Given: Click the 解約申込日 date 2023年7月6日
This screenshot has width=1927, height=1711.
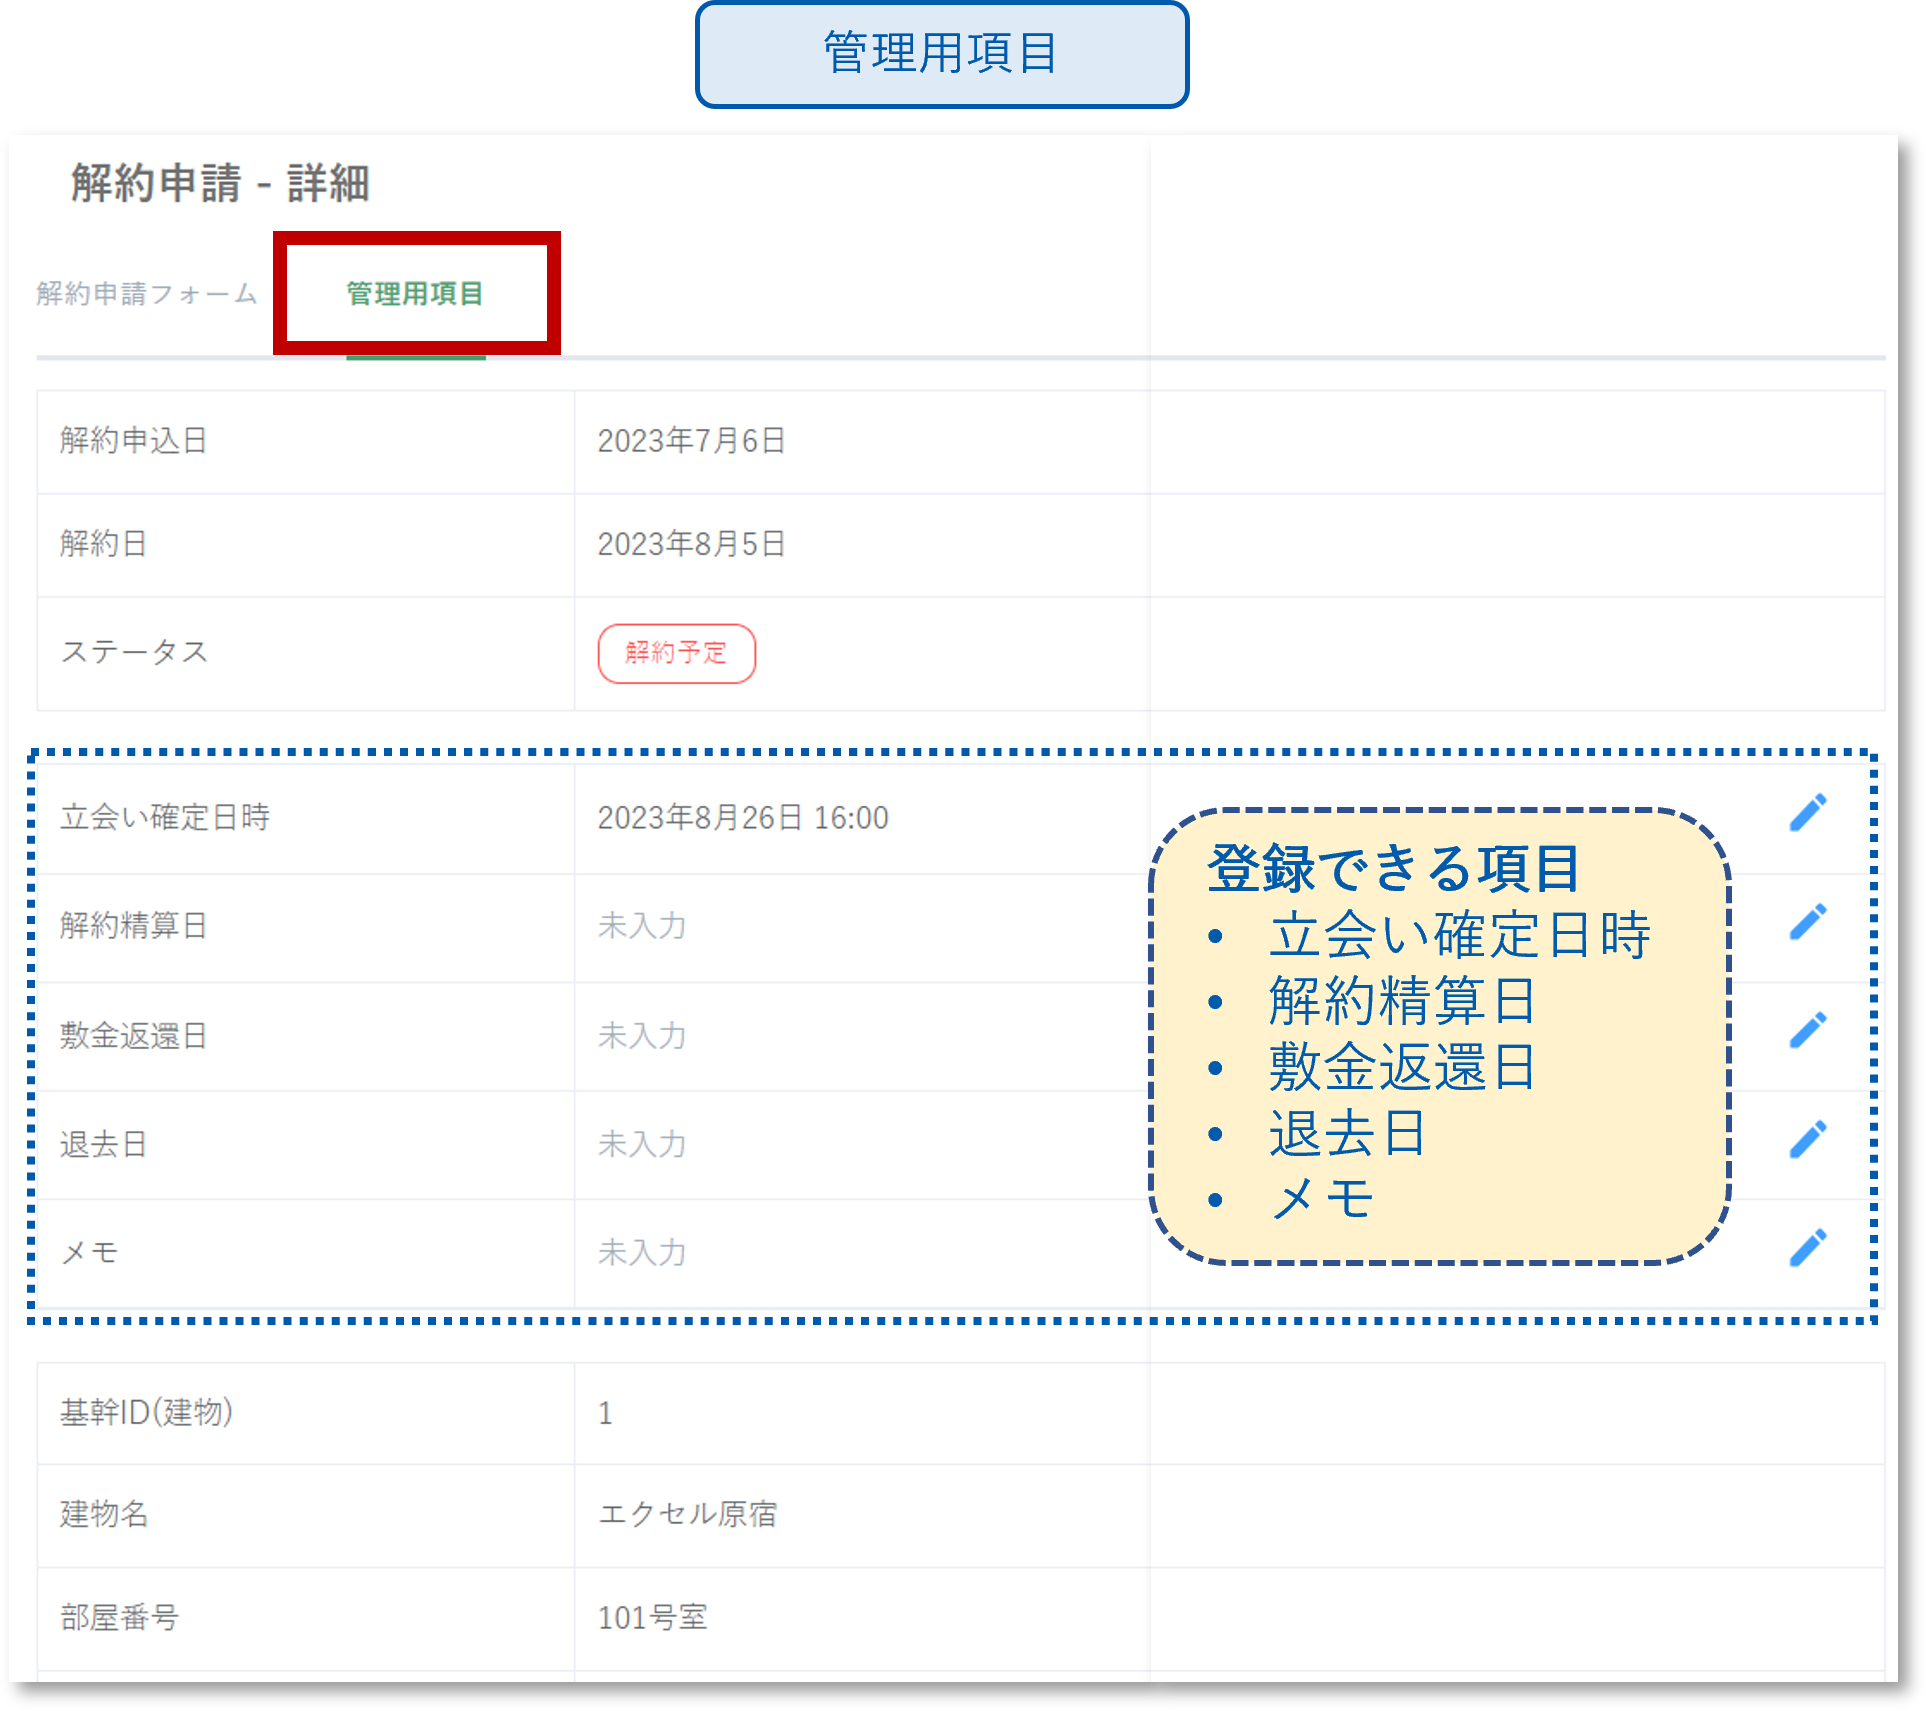Looking at the screenshot, I should click(691, 441).
